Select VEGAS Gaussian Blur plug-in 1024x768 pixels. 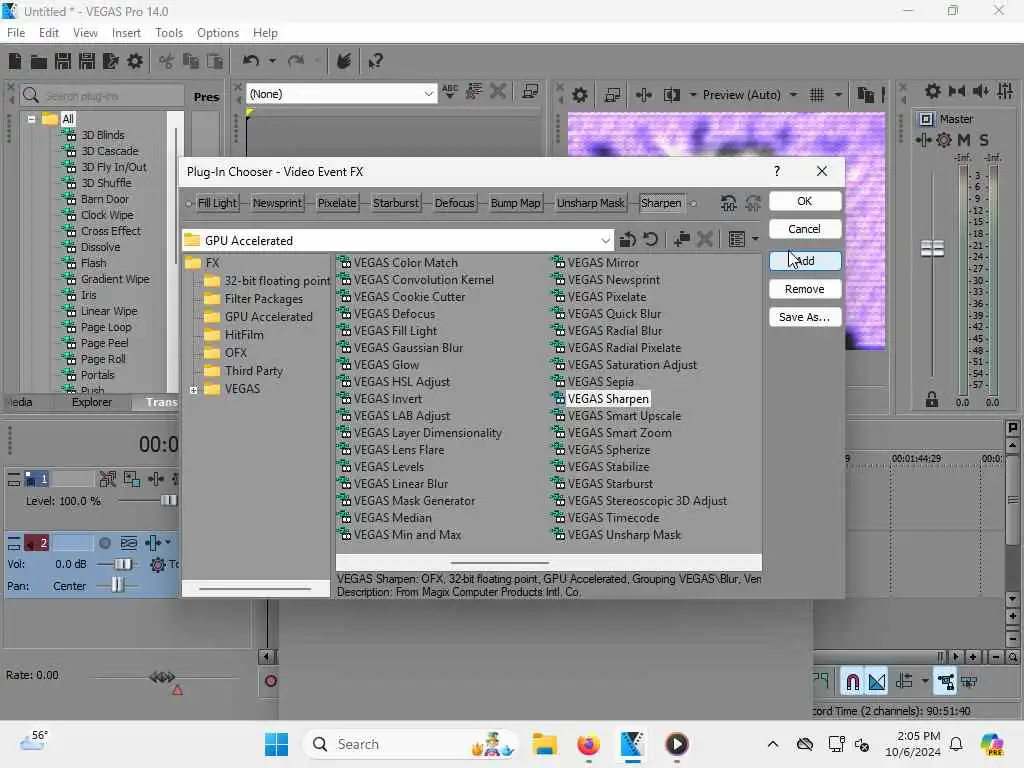408,348
